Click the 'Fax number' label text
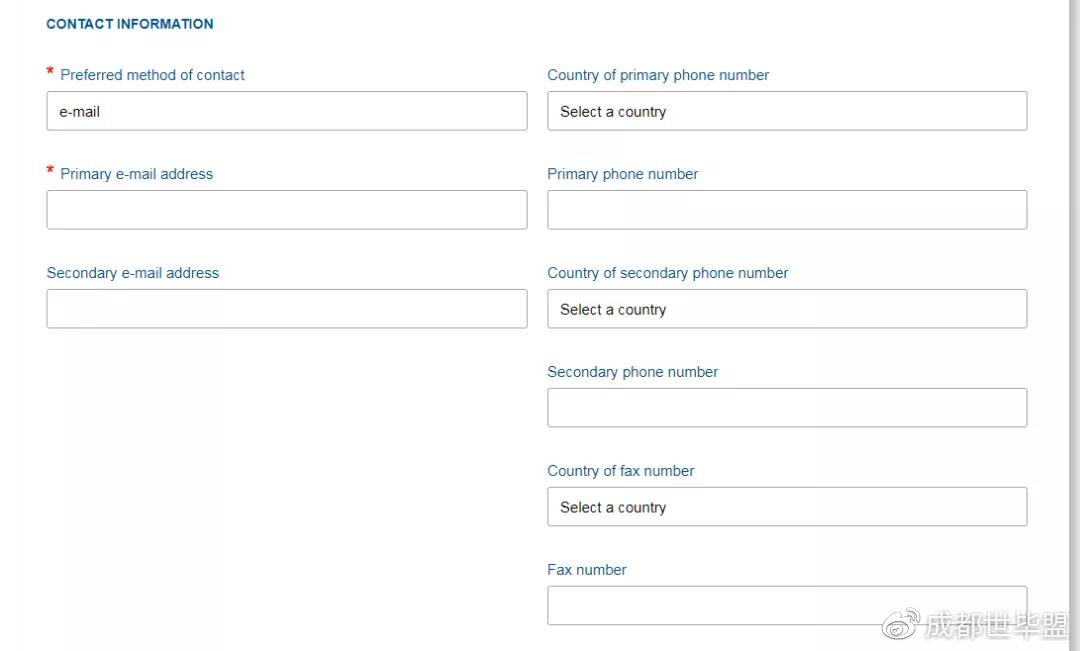This screenshot has width=1080, height=651. click(586, 570)
